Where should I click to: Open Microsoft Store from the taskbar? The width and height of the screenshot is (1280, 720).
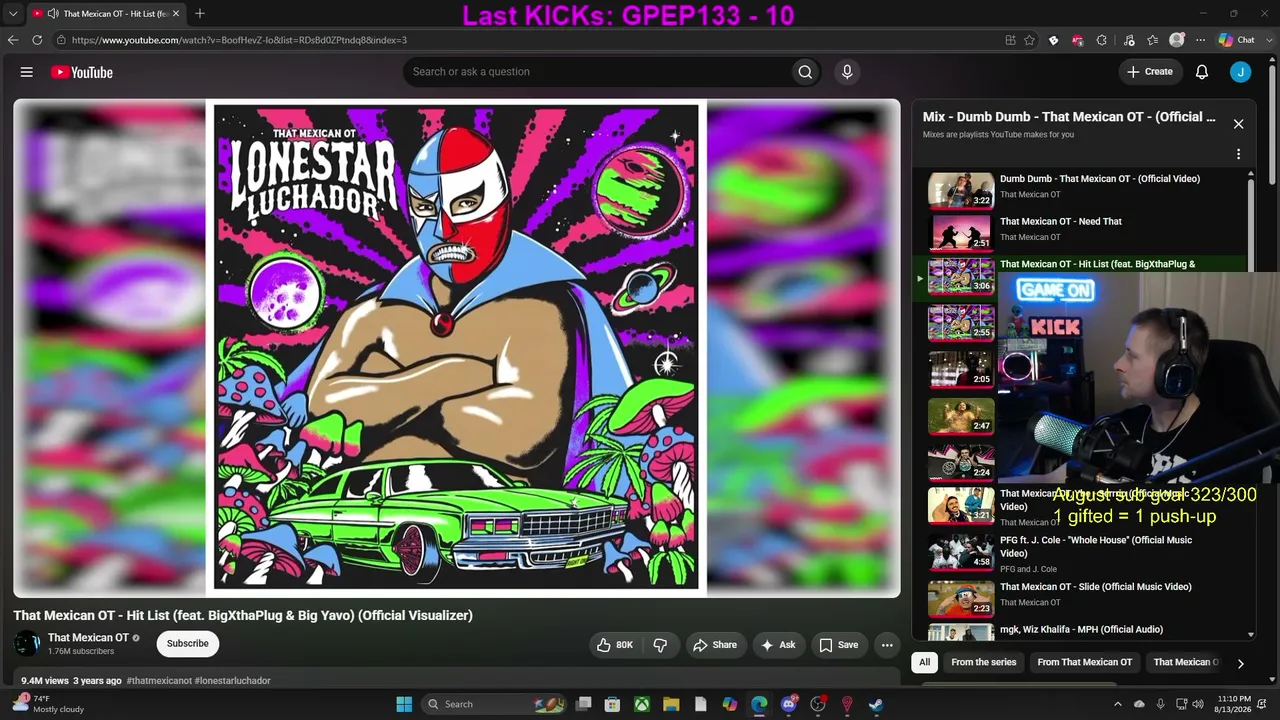[613, 704]
